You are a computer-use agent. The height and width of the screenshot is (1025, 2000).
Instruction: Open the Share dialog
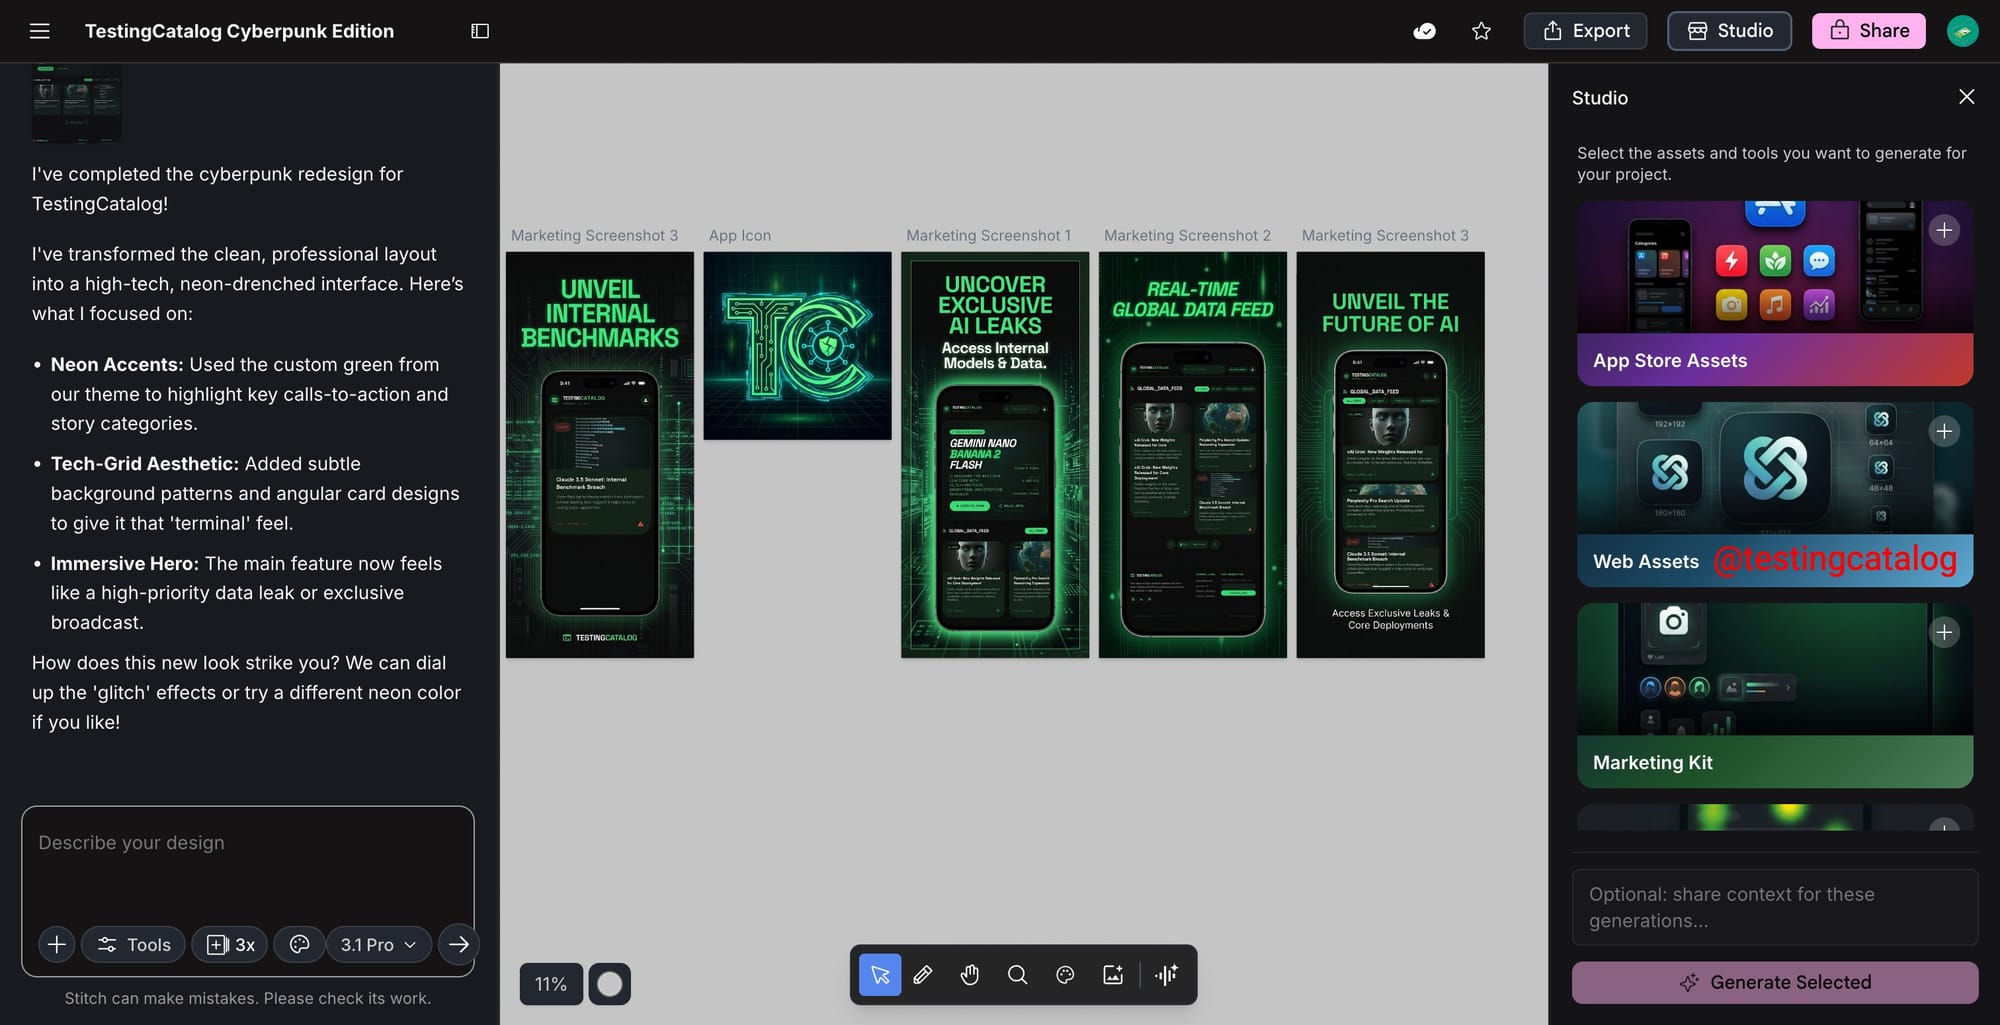[x=1868, y=31]
